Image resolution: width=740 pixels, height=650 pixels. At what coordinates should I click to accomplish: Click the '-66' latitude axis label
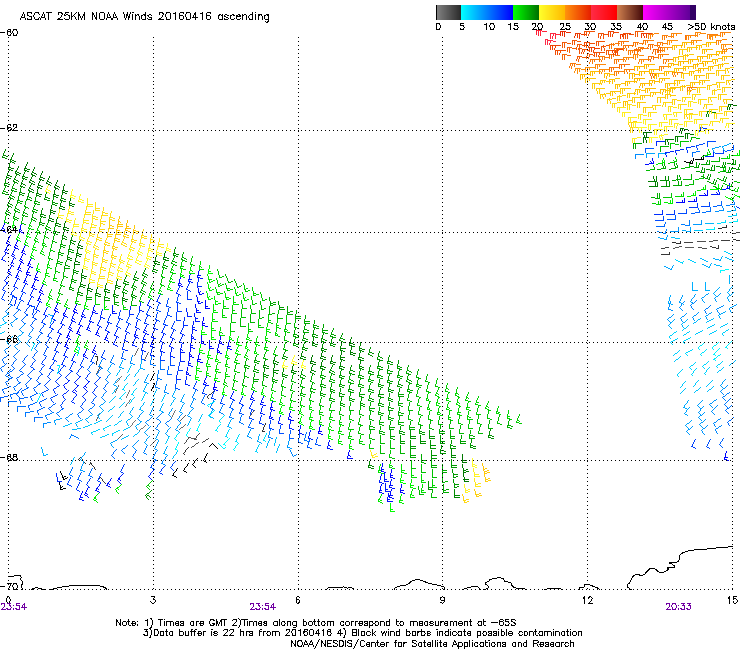[x=9, y=340]
